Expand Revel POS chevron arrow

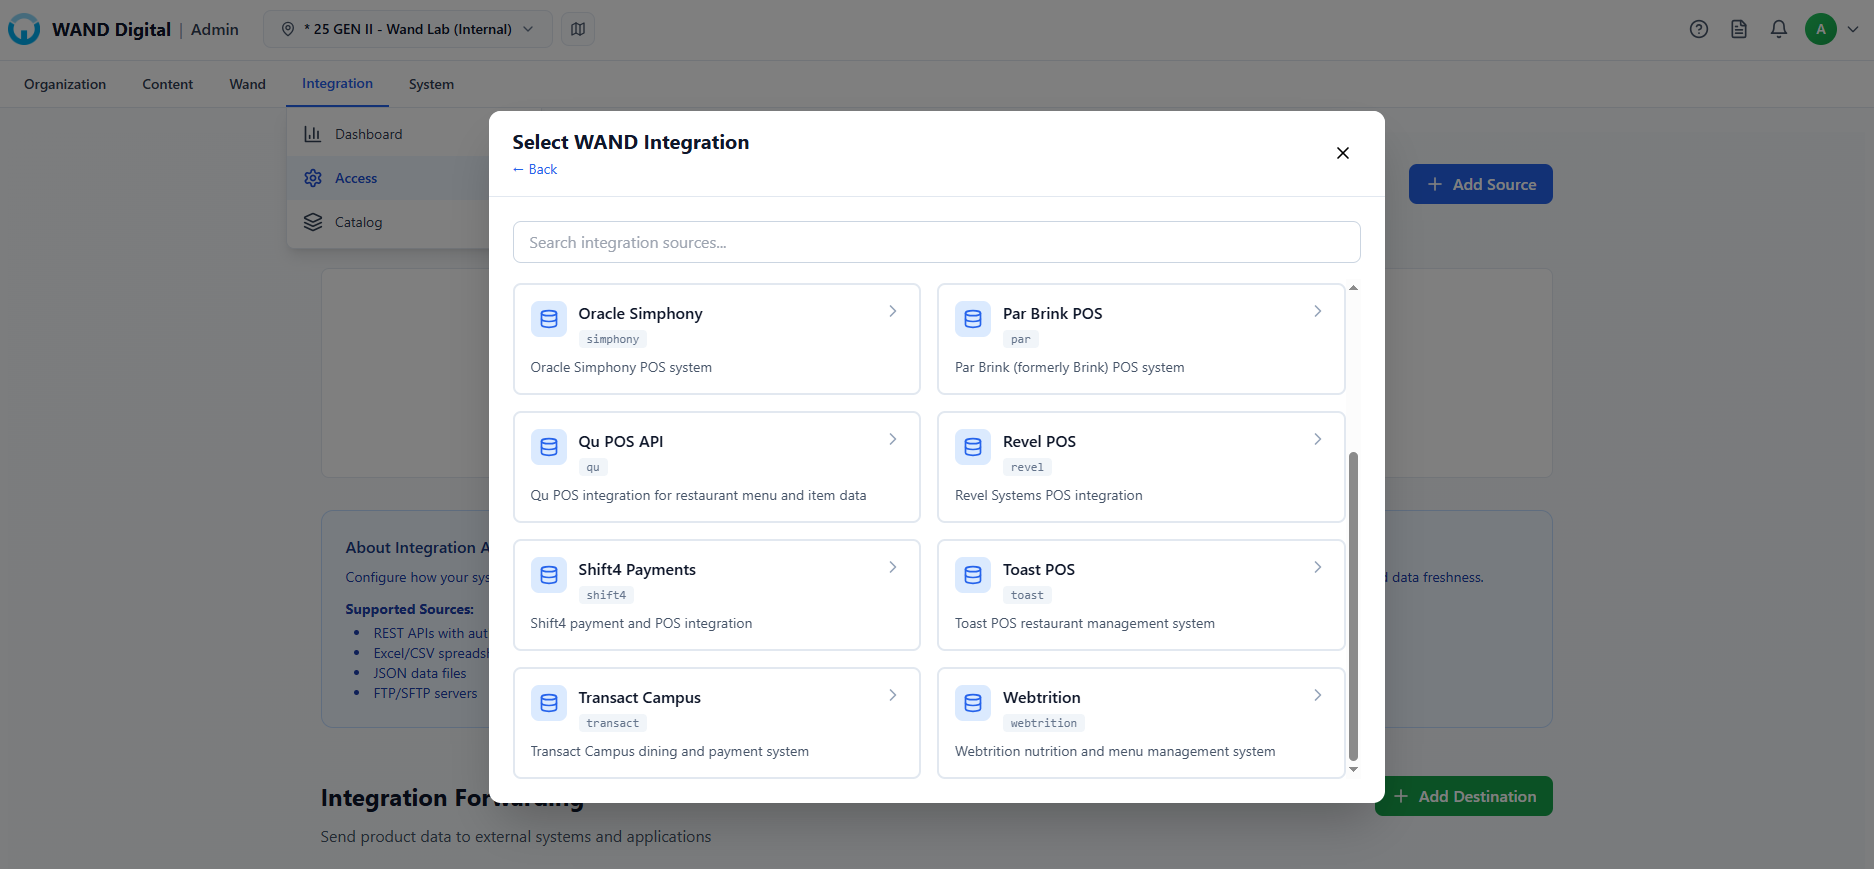tap(1317, 439)
